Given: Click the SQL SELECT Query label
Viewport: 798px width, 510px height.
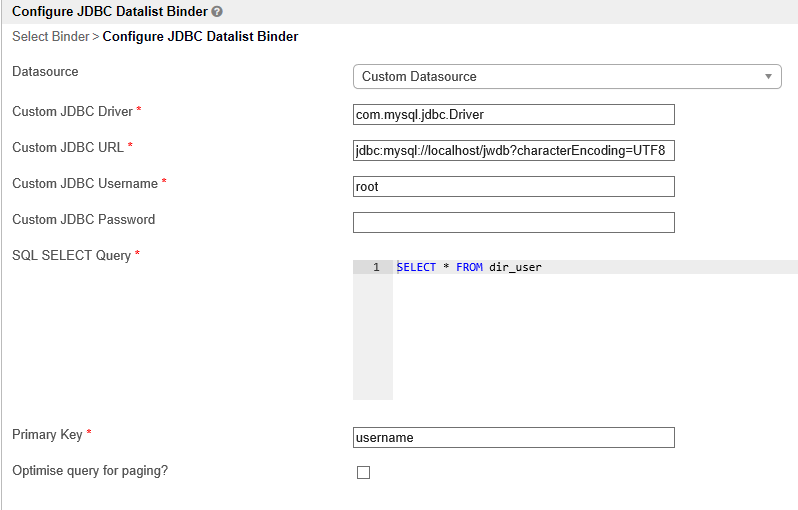Looking at the screenshot, I should (x=71, y=256).
